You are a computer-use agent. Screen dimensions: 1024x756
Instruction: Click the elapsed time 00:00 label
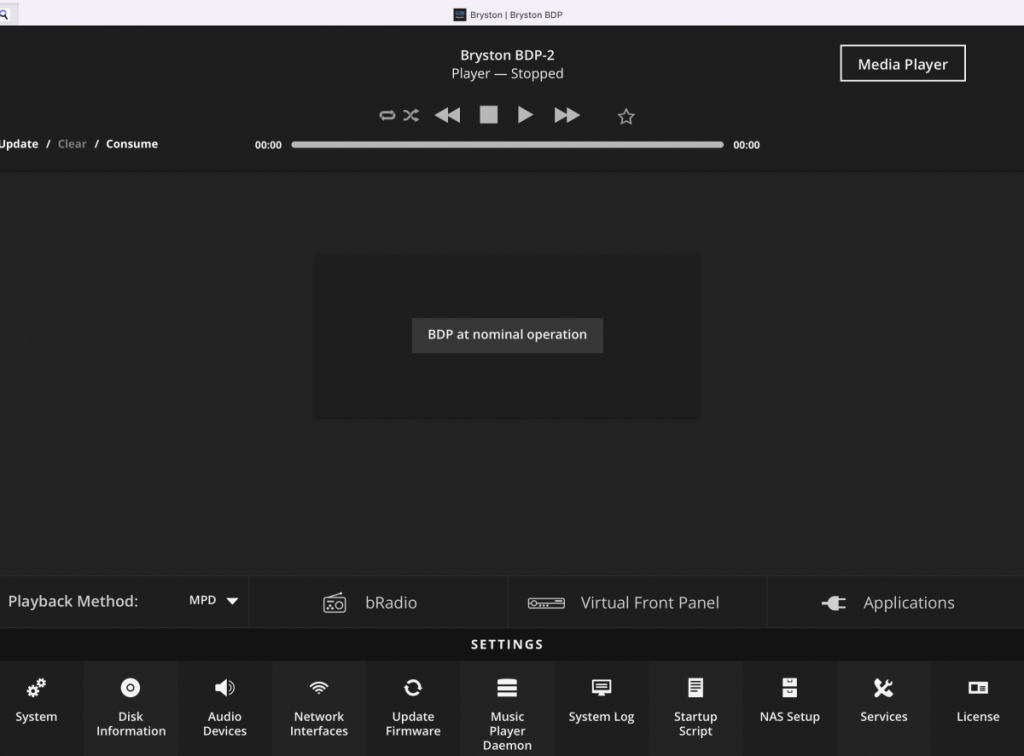click(268, 145)
